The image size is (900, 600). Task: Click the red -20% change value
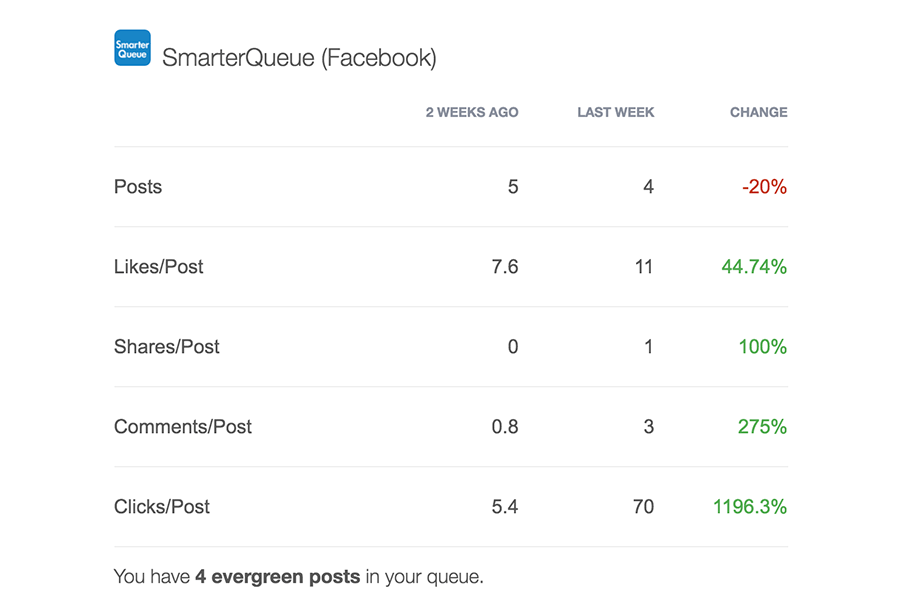pyautogui.click(x=764, y=187)
